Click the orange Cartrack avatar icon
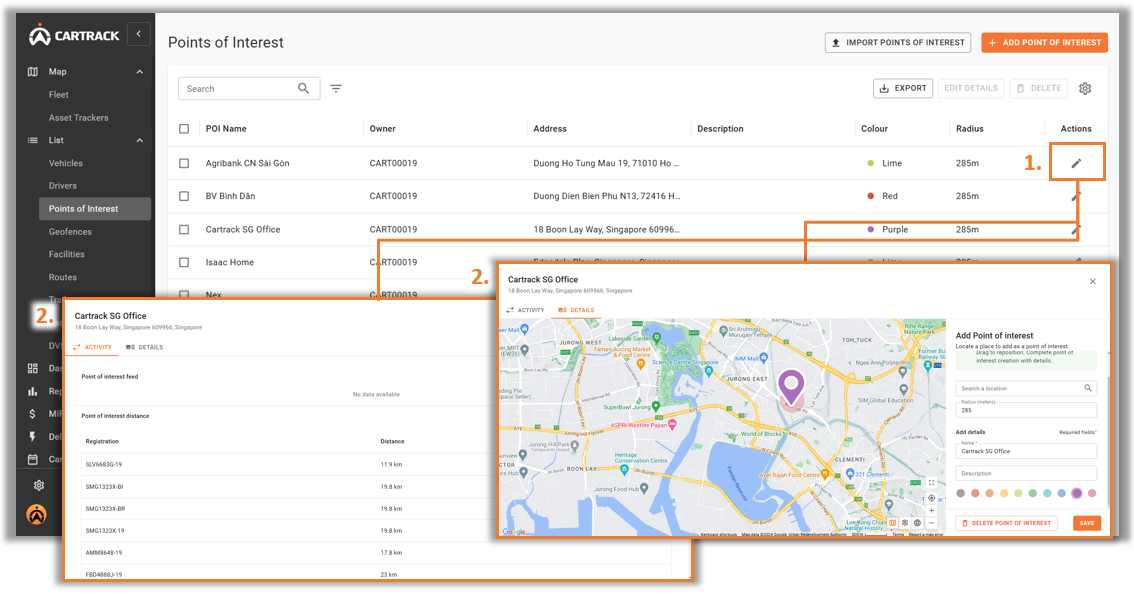This screenshot has width=1134, height=594. [x=37, y=514]
